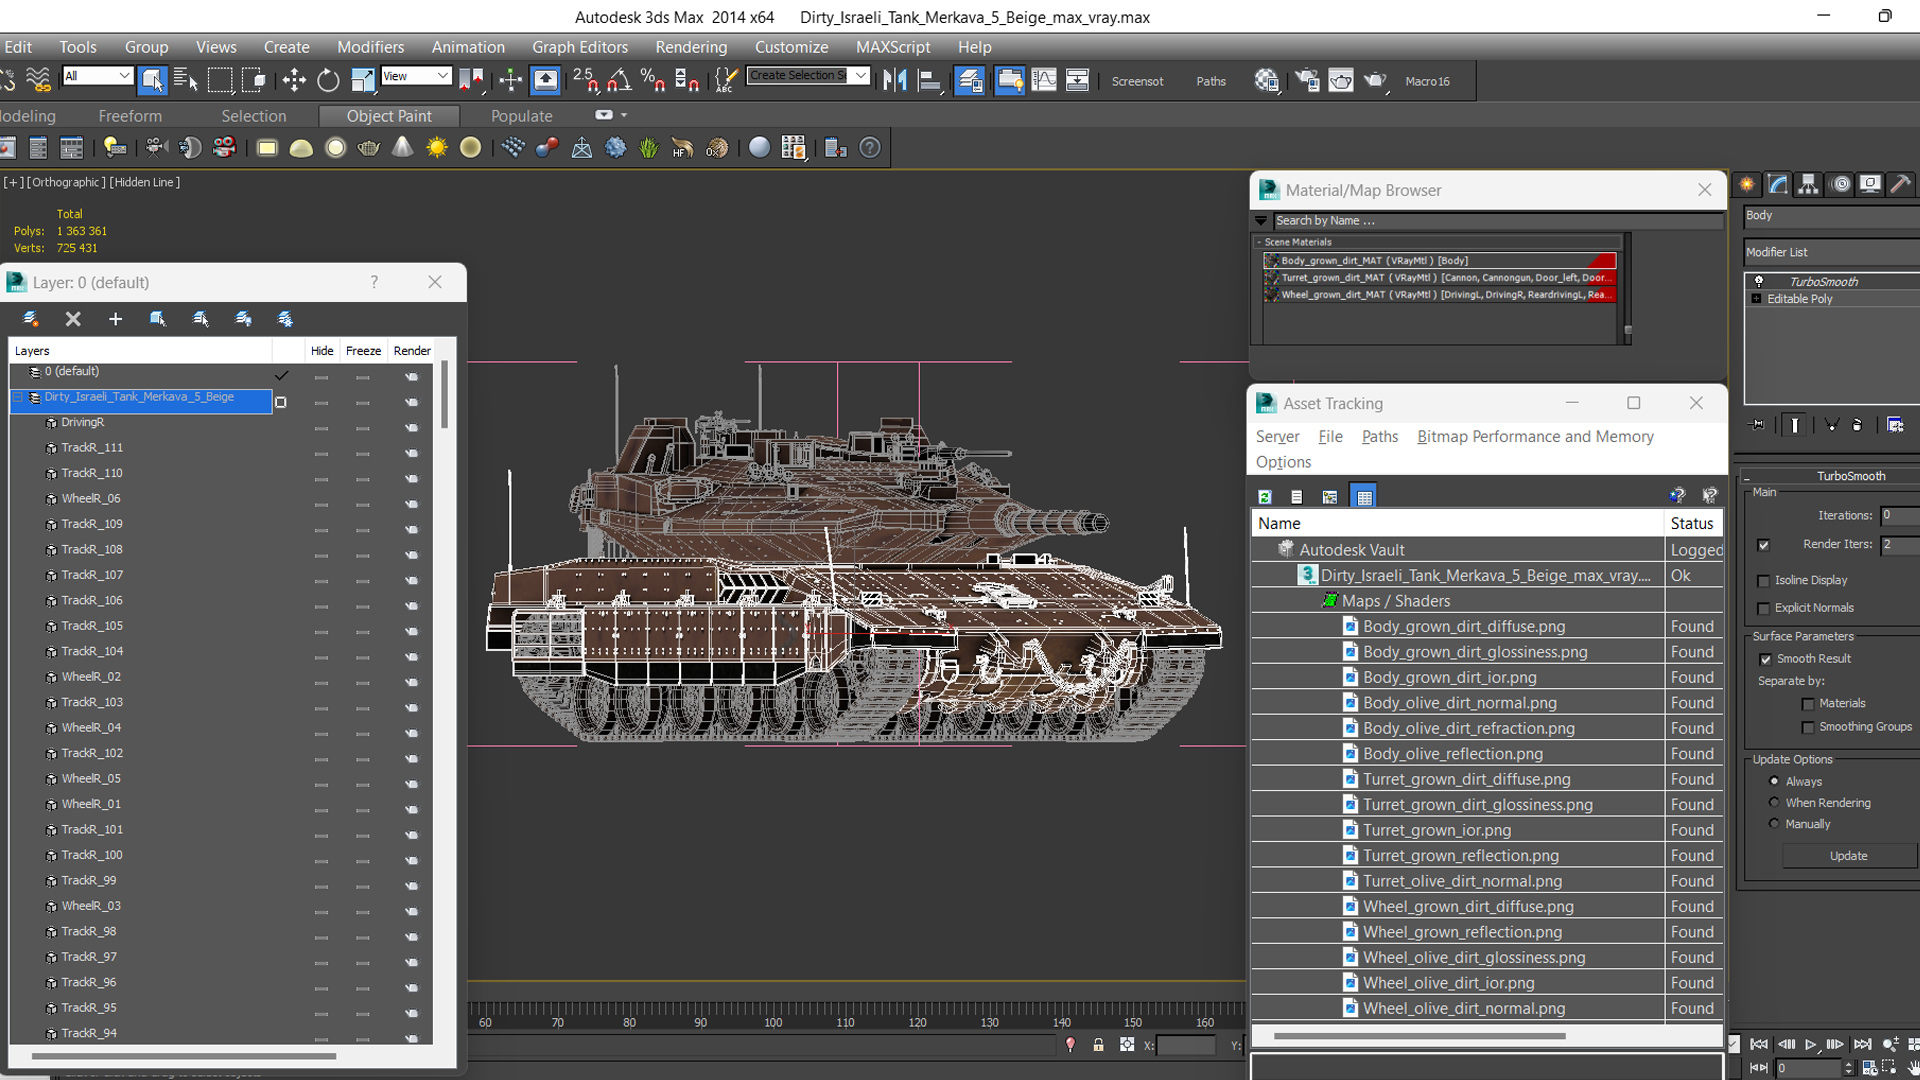Toggle the TurboSmooth modifier lightbulb
This screenshot has height=1080, width=1920.
(1758, 281)
